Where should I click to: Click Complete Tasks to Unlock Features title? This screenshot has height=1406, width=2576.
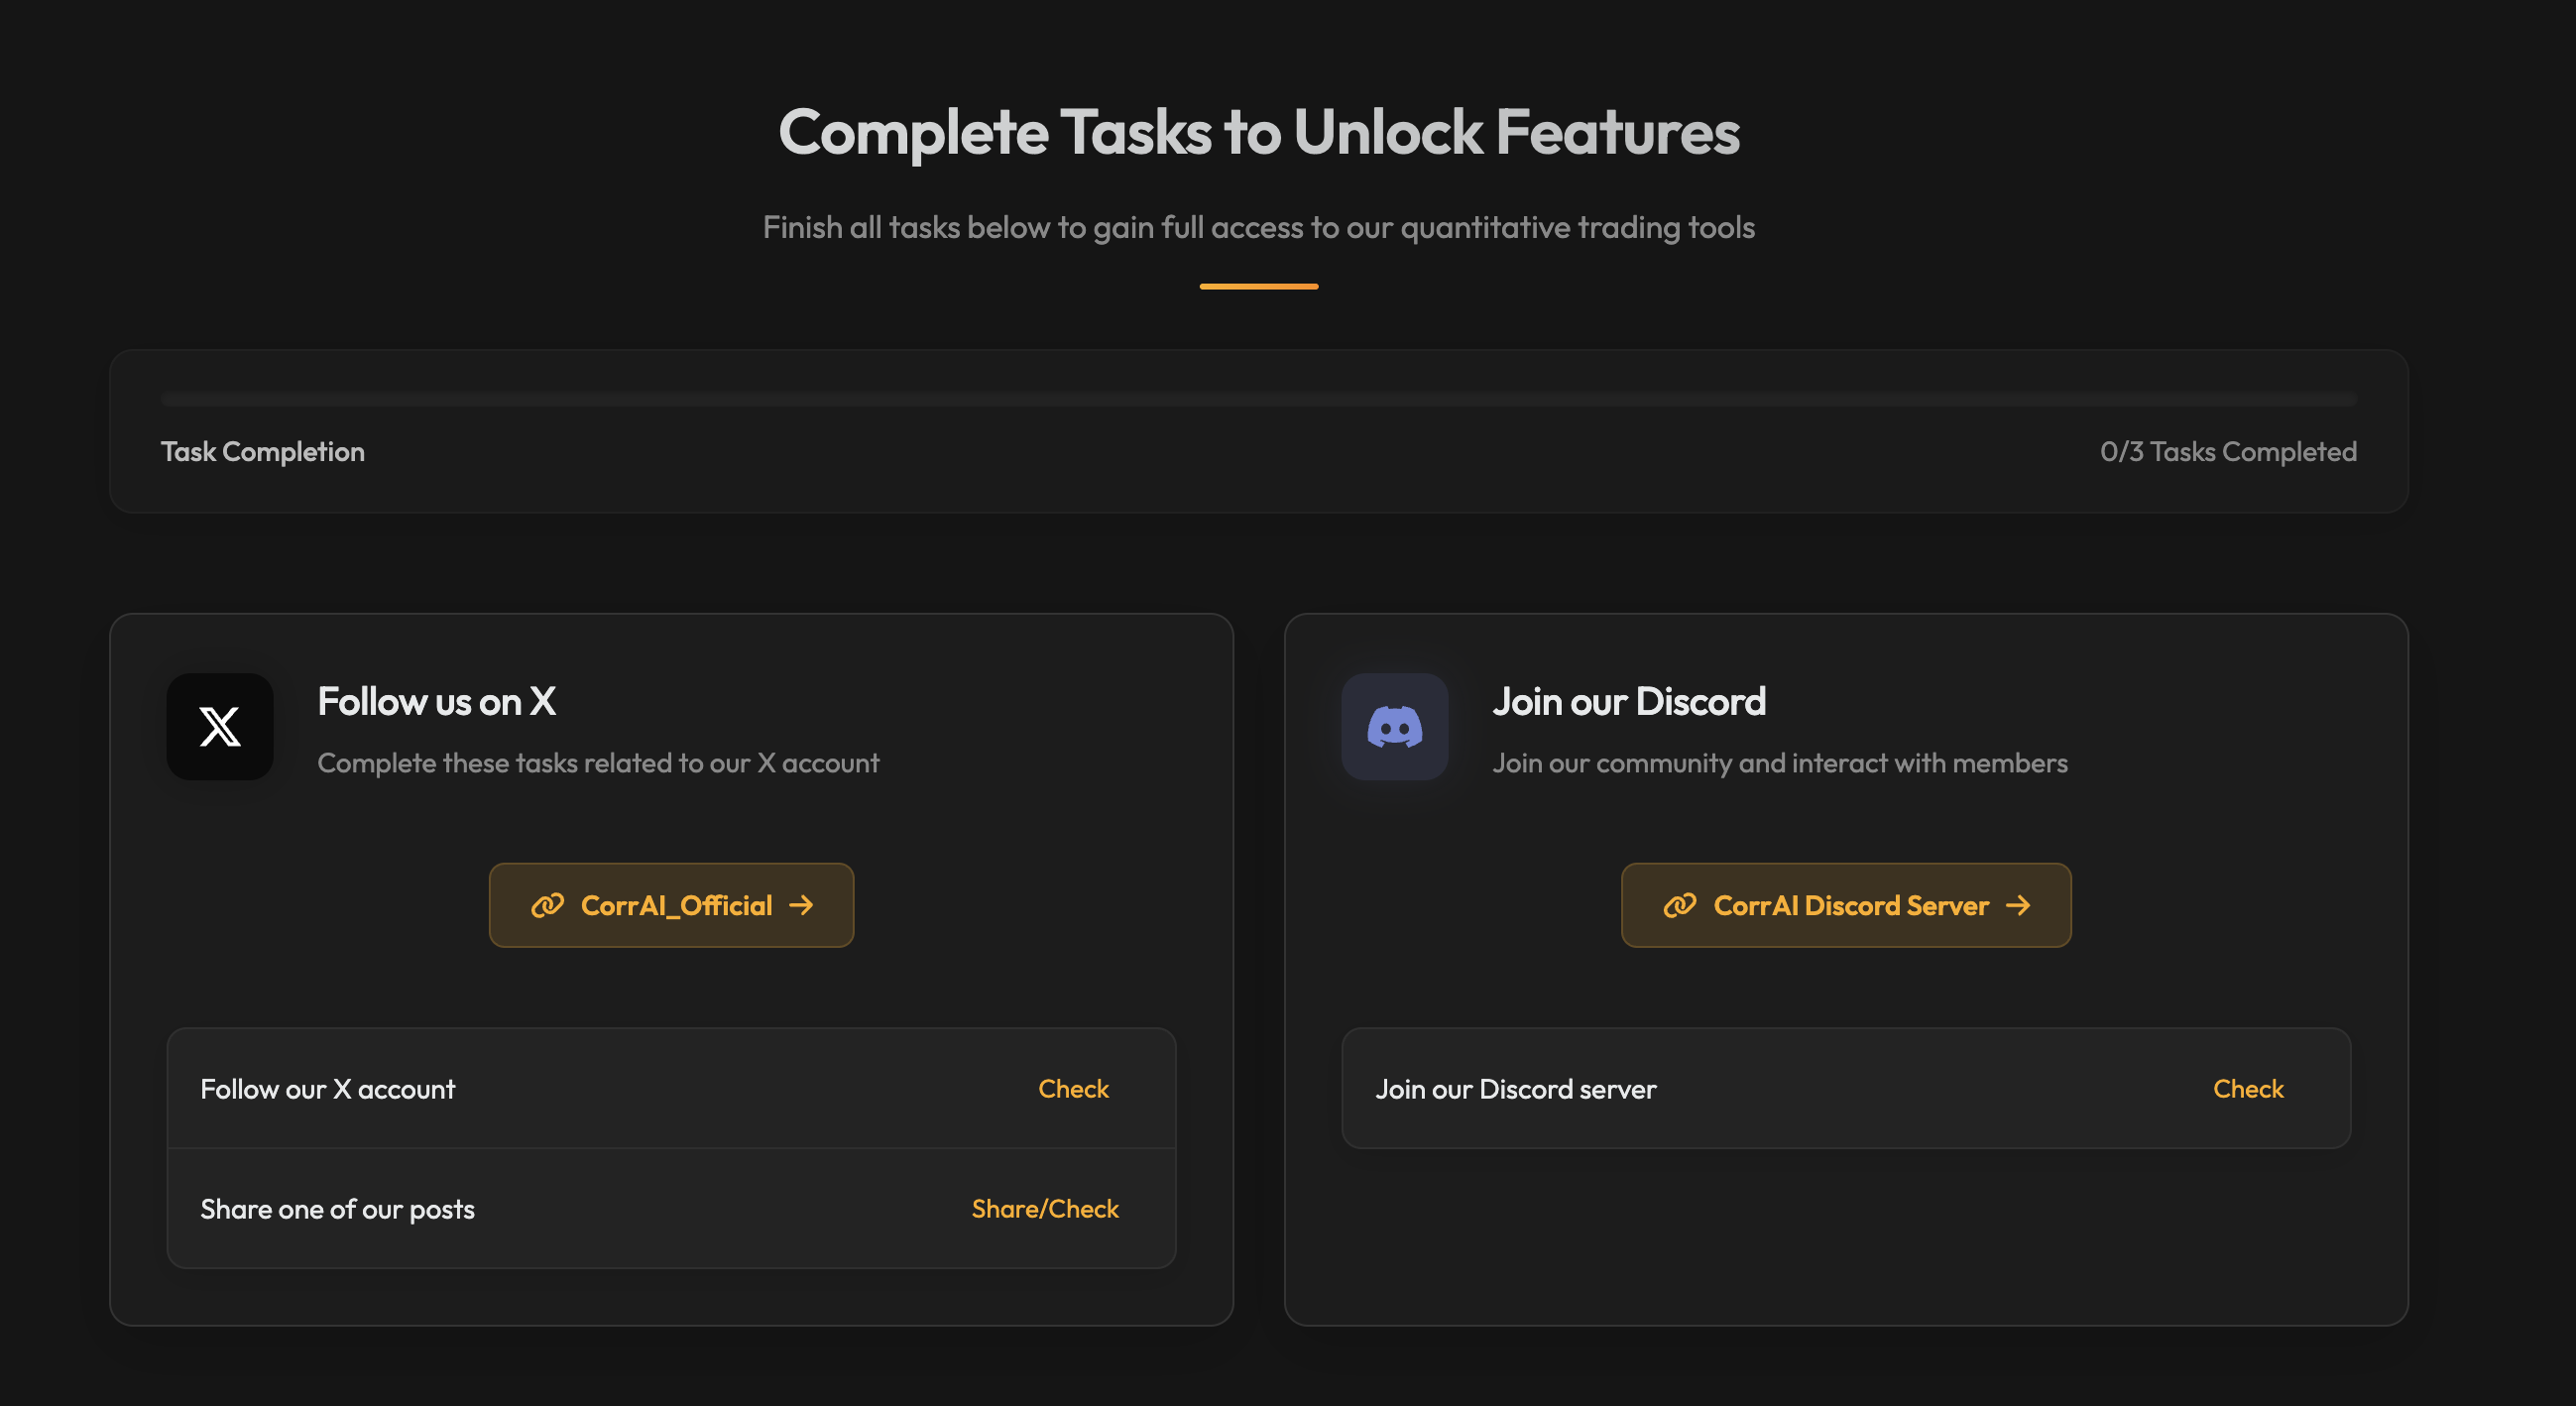point(1258,132)
